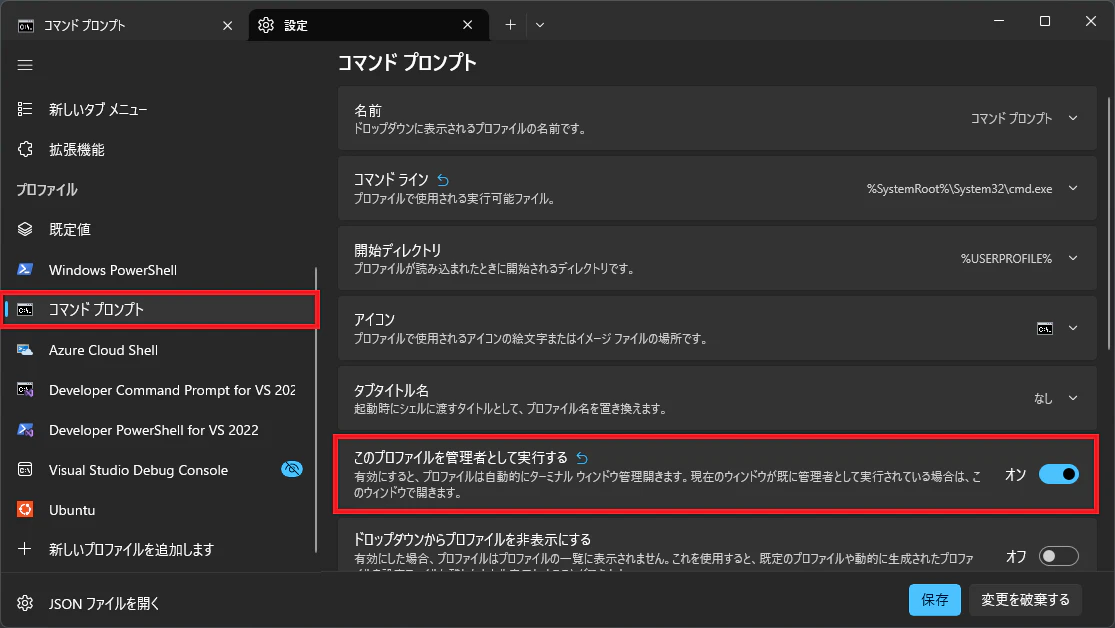This screenshot has height=628, width=1115.
Task: Click the cmd icon preview in アイコン row
Action: [x=1045, y=329]
